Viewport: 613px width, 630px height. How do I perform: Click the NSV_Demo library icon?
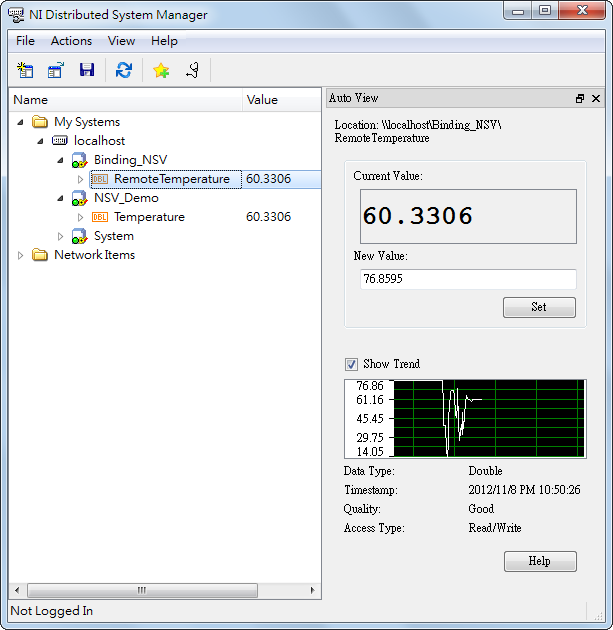[x=80, y=198]
